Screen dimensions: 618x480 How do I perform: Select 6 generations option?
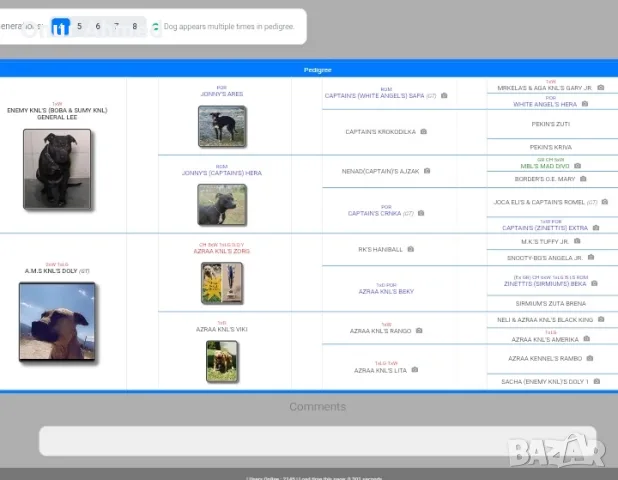98,26
